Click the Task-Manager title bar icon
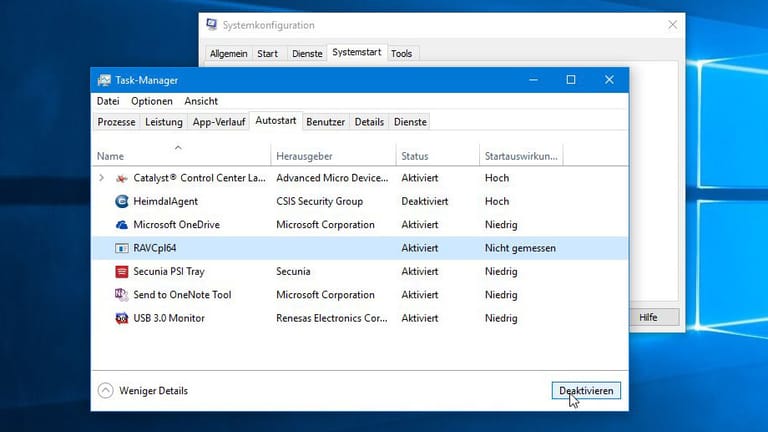Image resolution: width=768 pixels, height=432 pixels. pyautogui.click(x=104, y=80)
